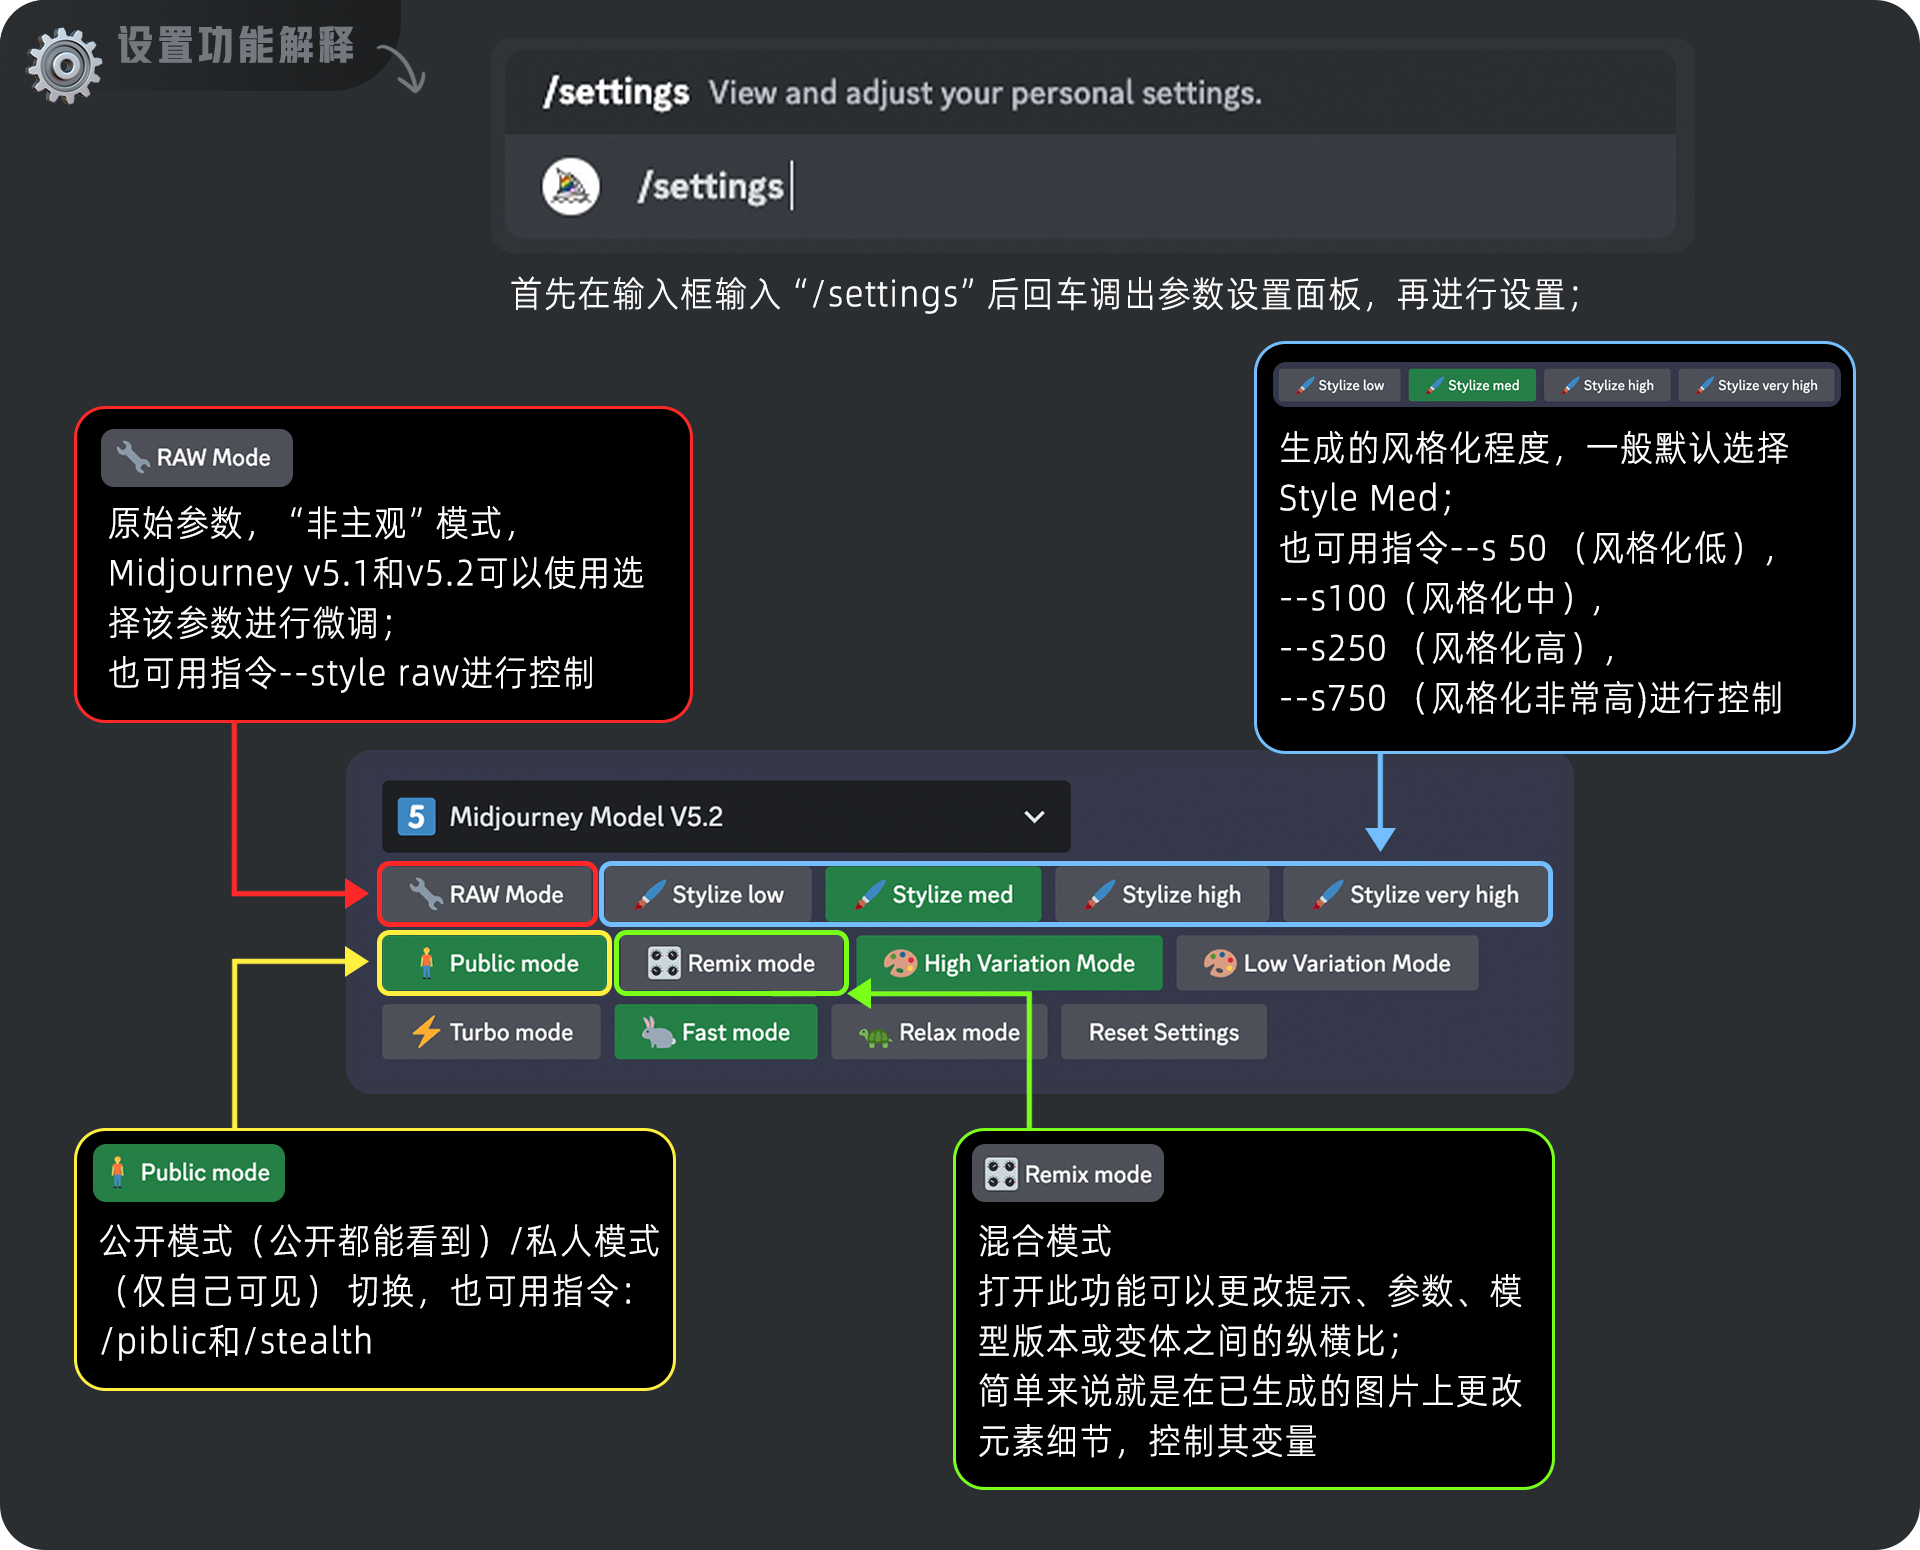Click the blue number 5 model icon
Viewport: 1920px width, 1550px height.
[x=416, y=817]
